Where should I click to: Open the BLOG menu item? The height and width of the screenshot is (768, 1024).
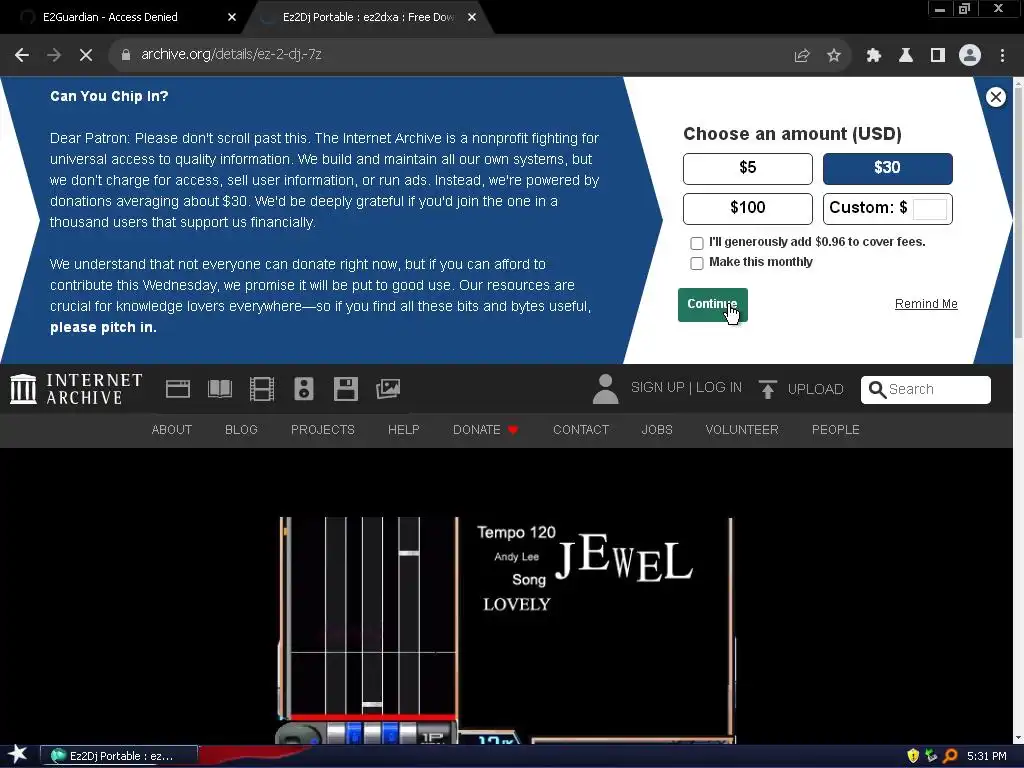point(241,430)
